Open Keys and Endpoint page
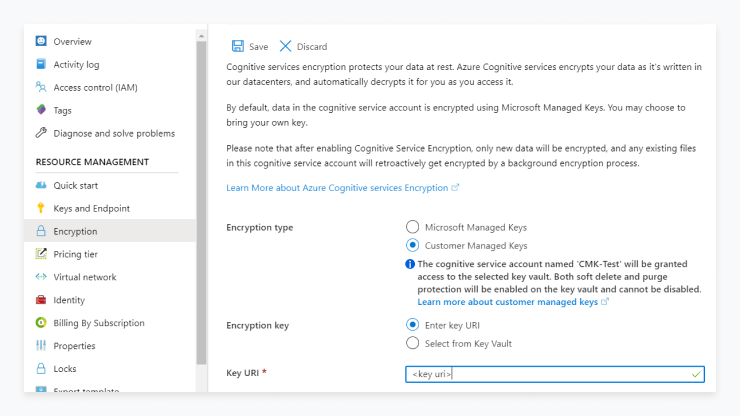 click(x=92, y=208)
